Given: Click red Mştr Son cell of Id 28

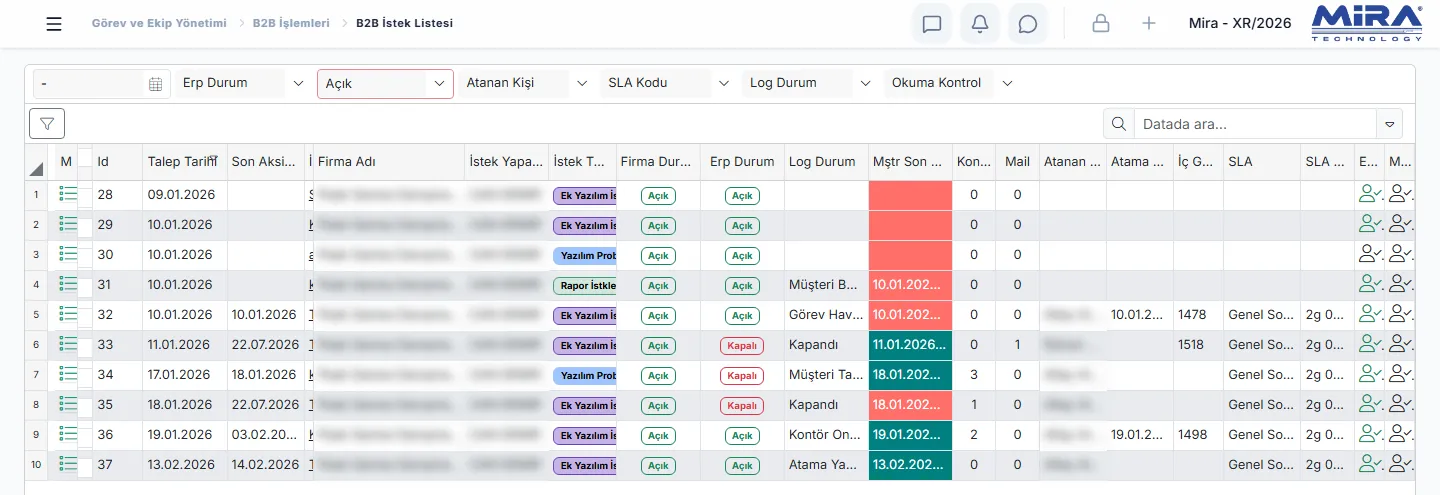Looking at the screenshot, I should click(910, 195).
